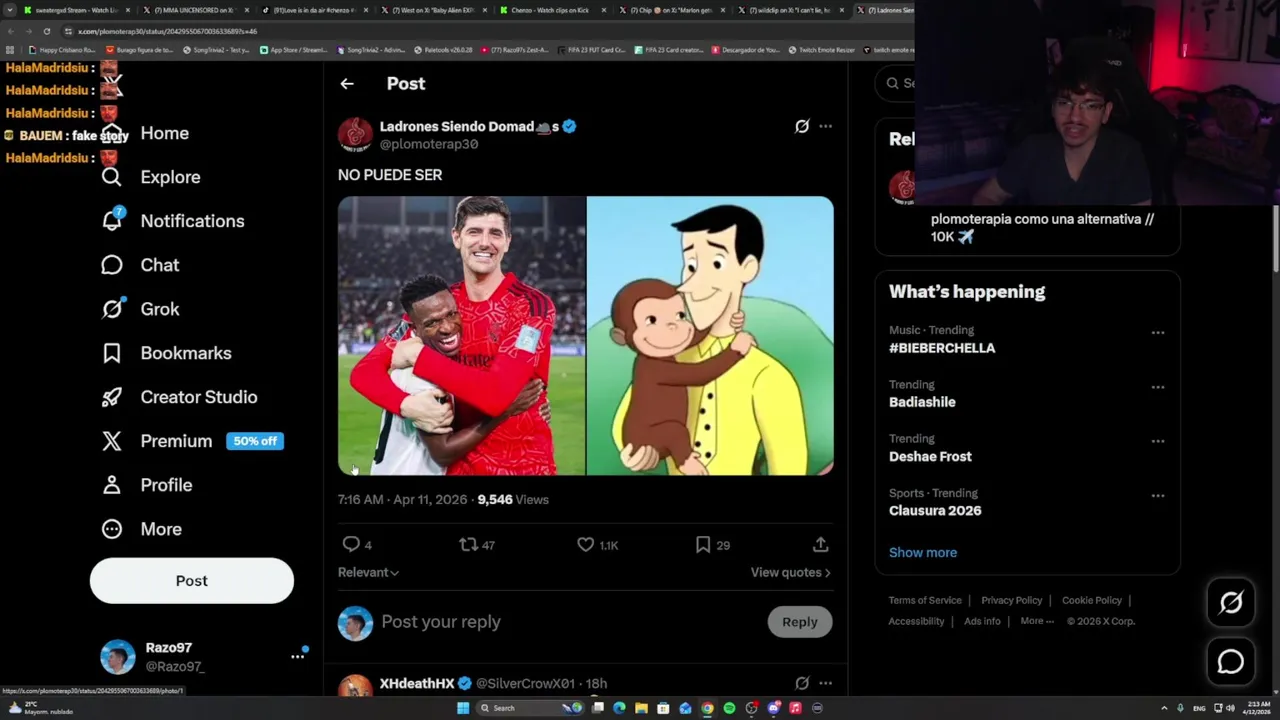Open Terms of Service footer link
This screenshot has width=1280, height=720.
(925, 600)
